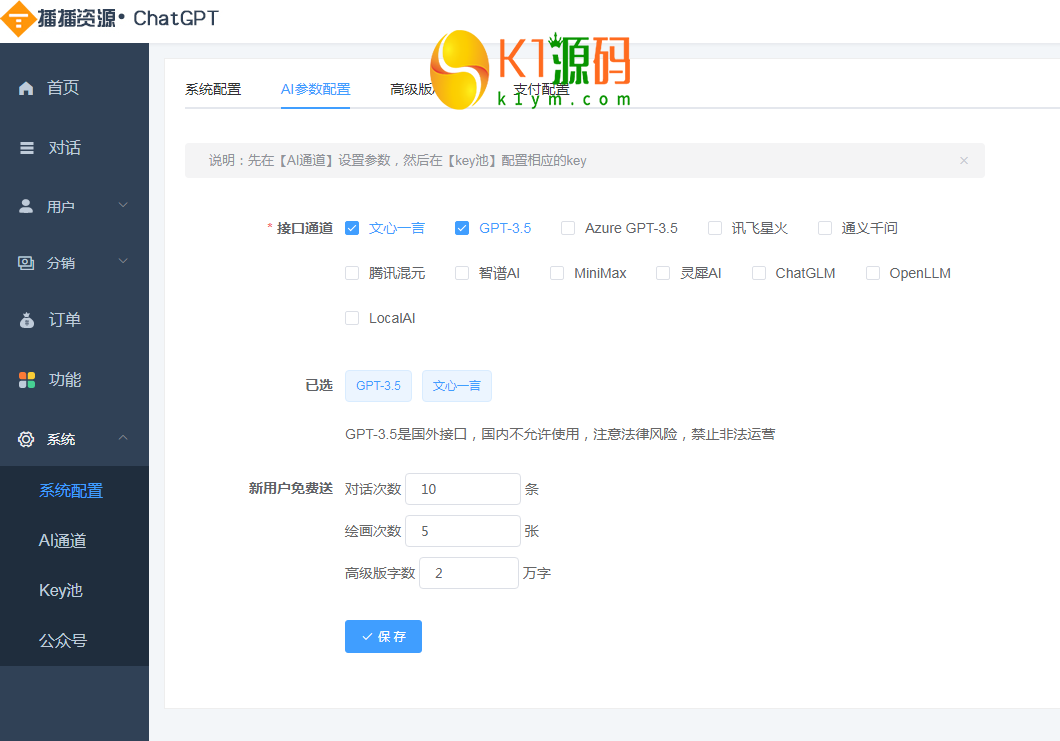
Task: Click the 系统 gear icon
Action: tap(27, 439)
